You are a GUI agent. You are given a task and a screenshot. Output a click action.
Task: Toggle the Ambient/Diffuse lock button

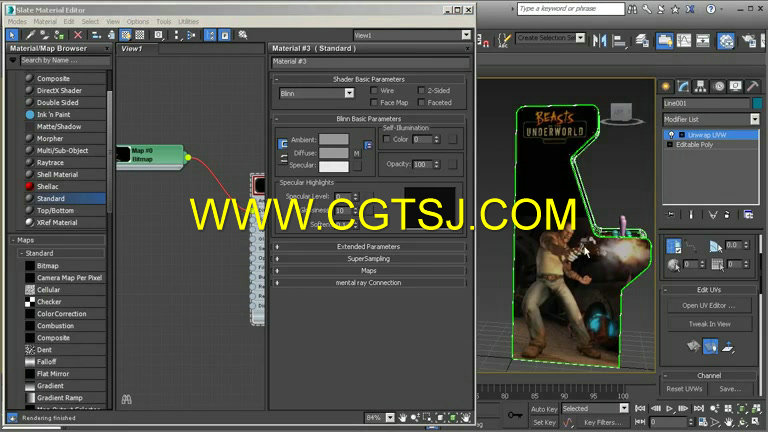pyautogui.click(x=283, y=144)
